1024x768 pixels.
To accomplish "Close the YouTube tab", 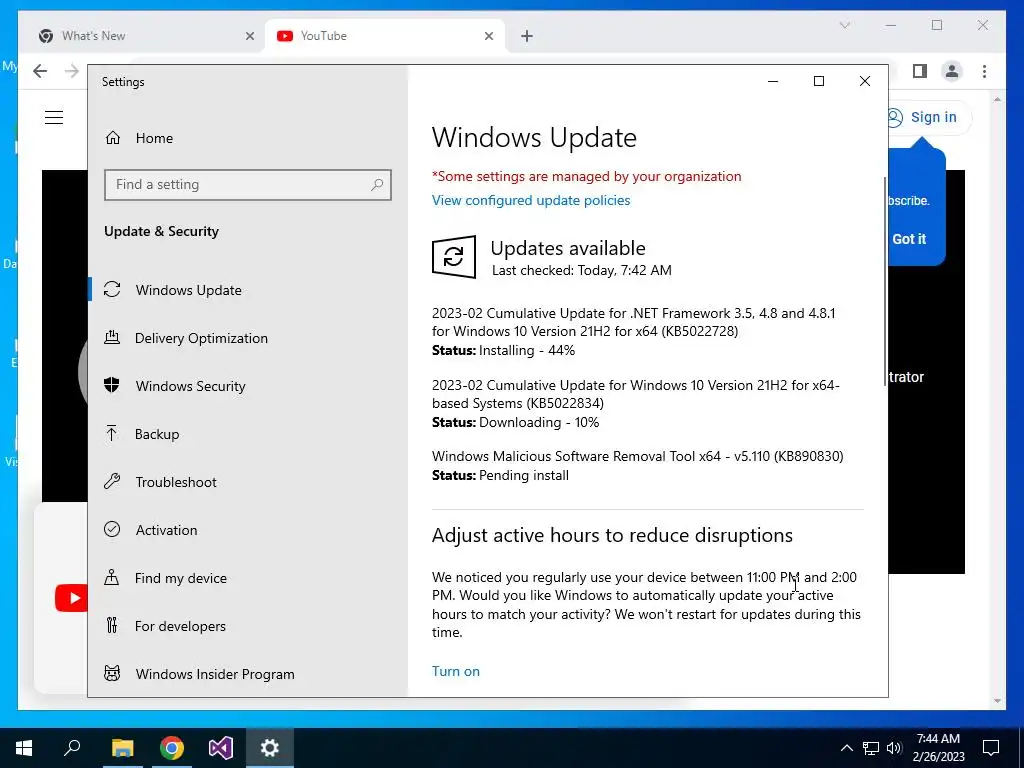I will click(x=489, y=36).
